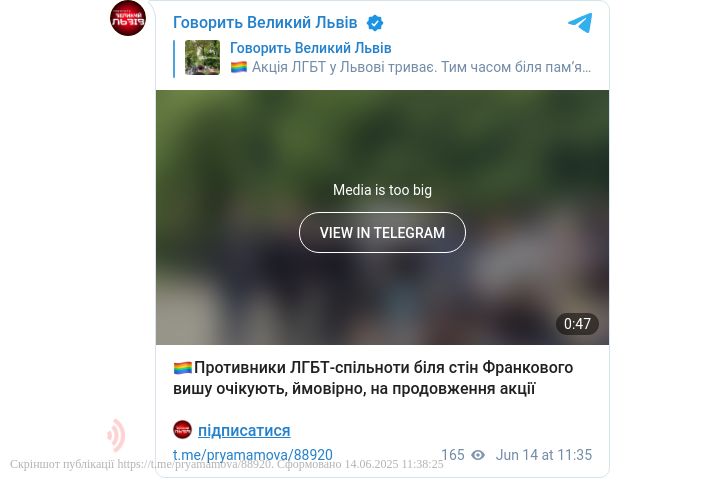The height and width of the screenshot is (482, 720).
Task: Click the Jun 14 at 11:35 timestamp
Action: pos(544,455)
